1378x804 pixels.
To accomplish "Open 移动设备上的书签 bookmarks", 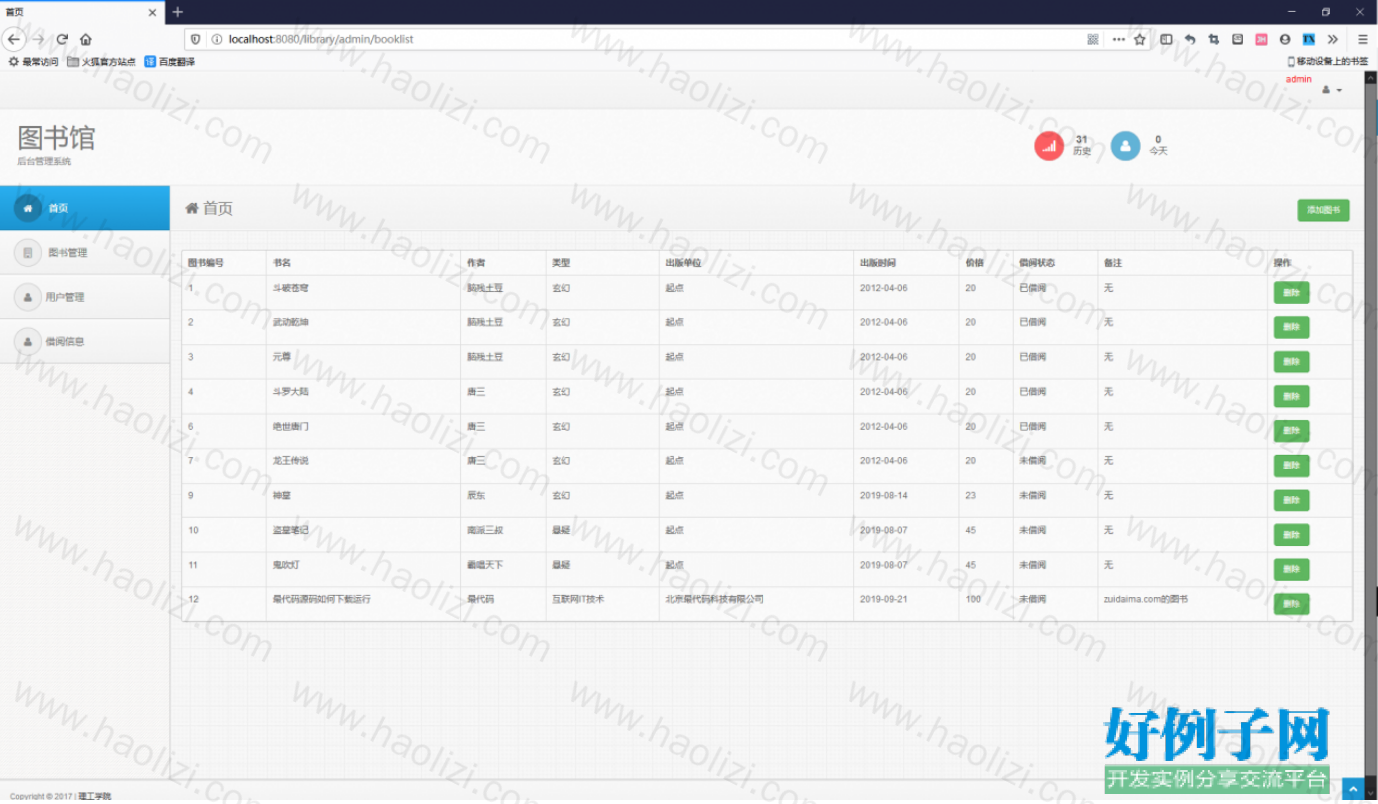I will [x=1327, y=62].
